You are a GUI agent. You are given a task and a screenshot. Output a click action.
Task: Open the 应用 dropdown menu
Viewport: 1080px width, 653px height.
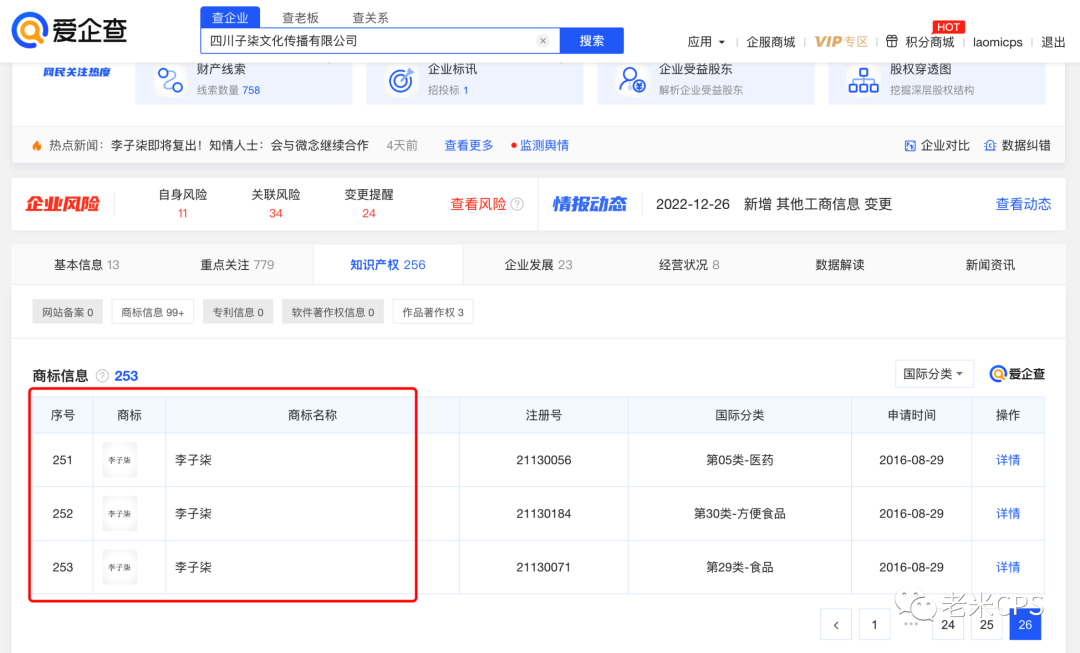tap(706, 42)
